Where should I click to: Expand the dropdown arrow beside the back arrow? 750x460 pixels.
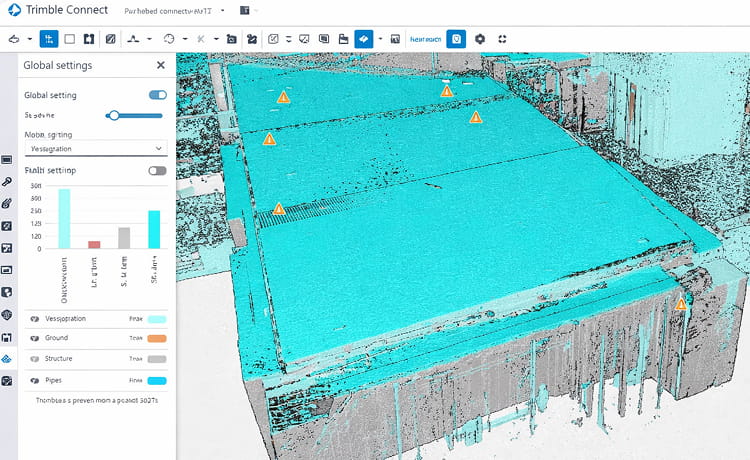coord(29,39)
